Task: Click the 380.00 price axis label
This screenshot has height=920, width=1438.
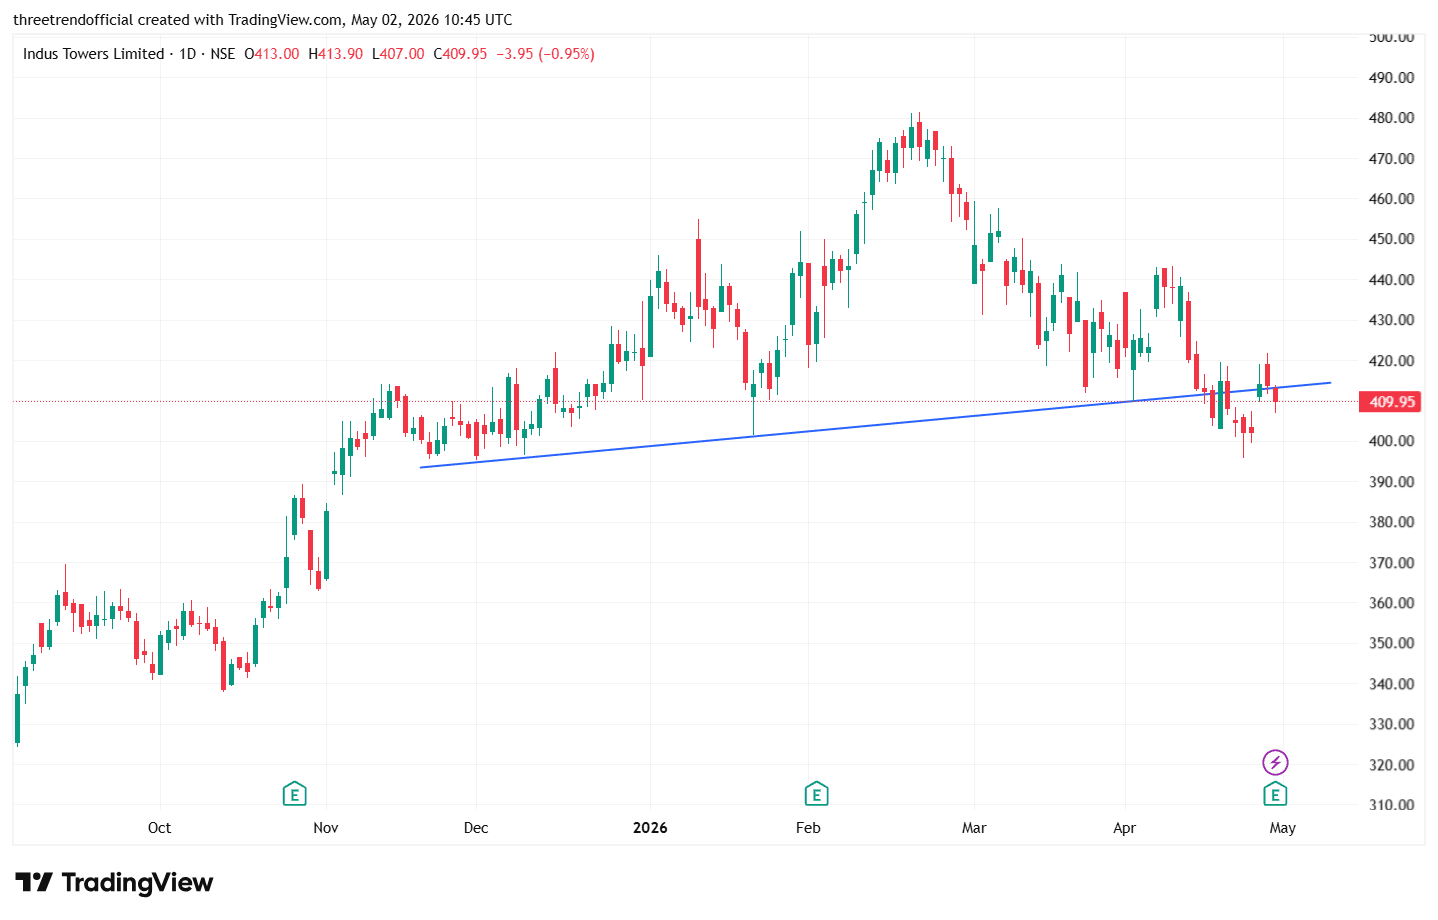Action: pyautogui.click(x=1391, y=522)
